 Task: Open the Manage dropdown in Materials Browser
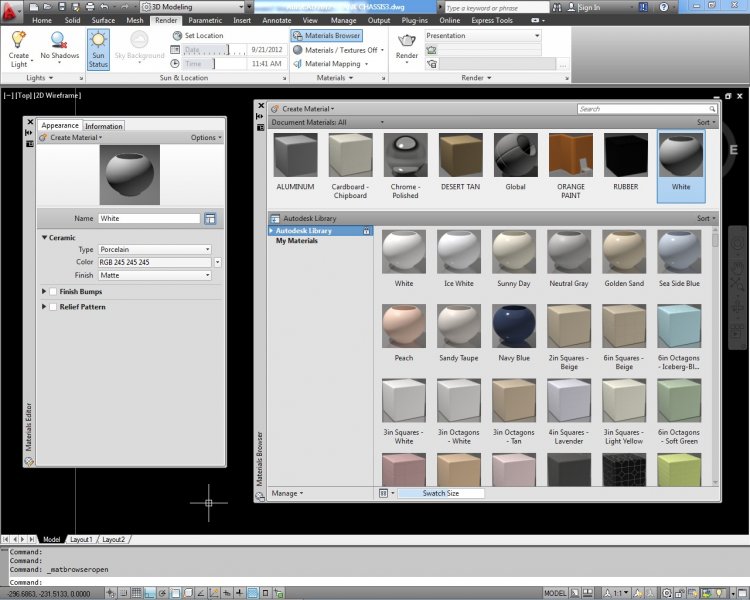pos(287,493)
